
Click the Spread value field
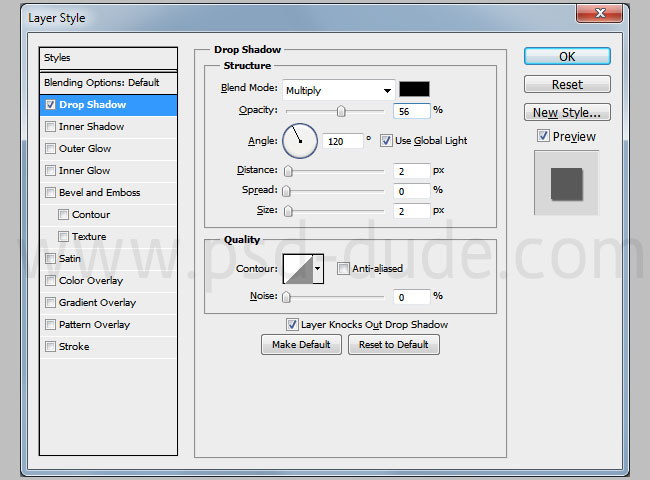pyautogui.click(x=412, y=191)
